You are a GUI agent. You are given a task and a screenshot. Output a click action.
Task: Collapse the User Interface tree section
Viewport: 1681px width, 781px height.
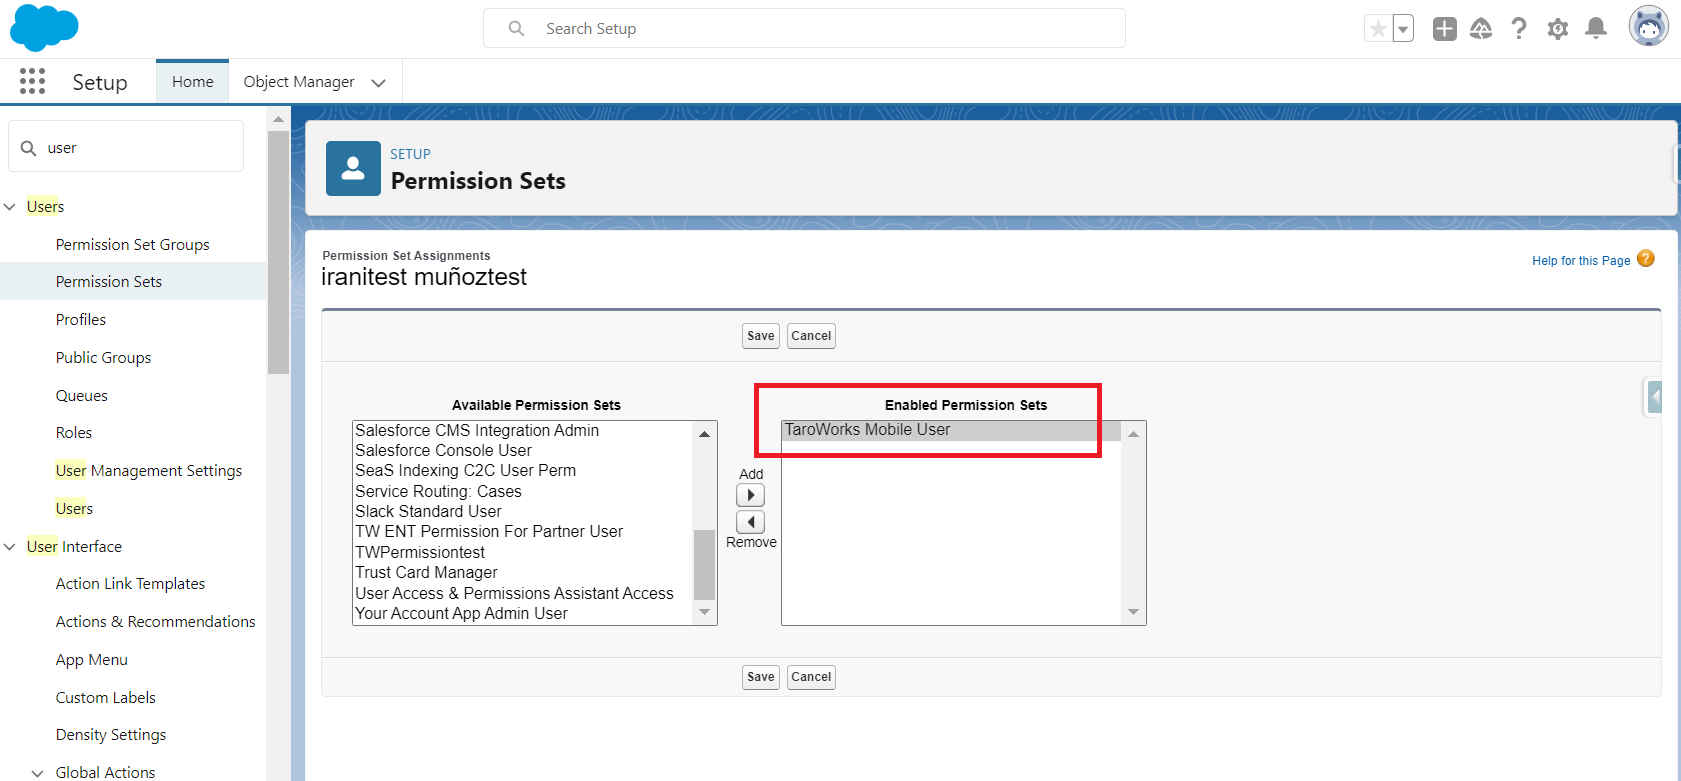point(10,547)
